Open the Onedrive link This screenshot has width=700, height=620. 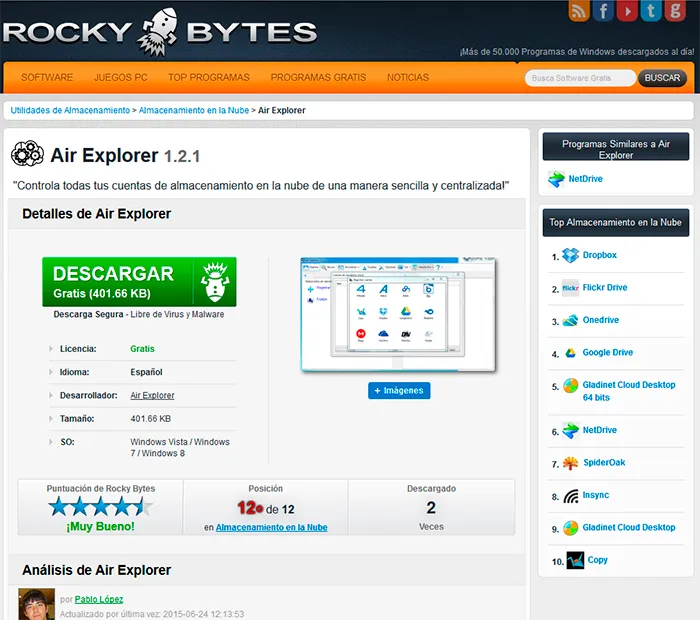pyautogui.click(x=601, y=320)
